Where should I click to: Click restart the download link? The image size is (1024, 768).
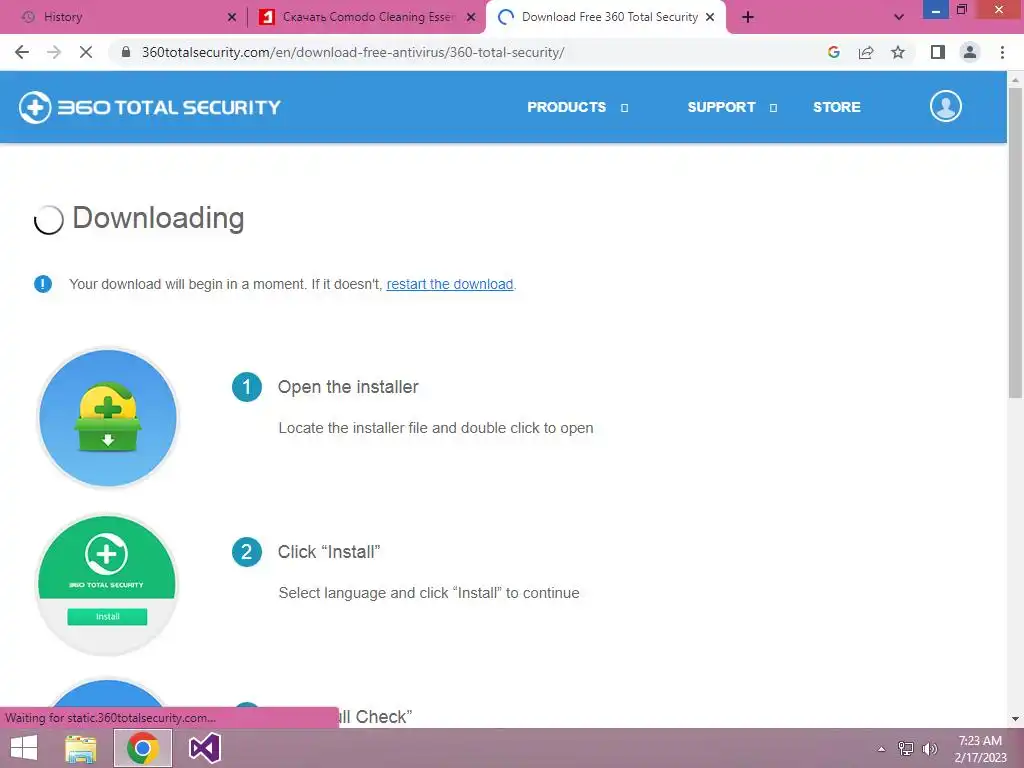point(449,284)
